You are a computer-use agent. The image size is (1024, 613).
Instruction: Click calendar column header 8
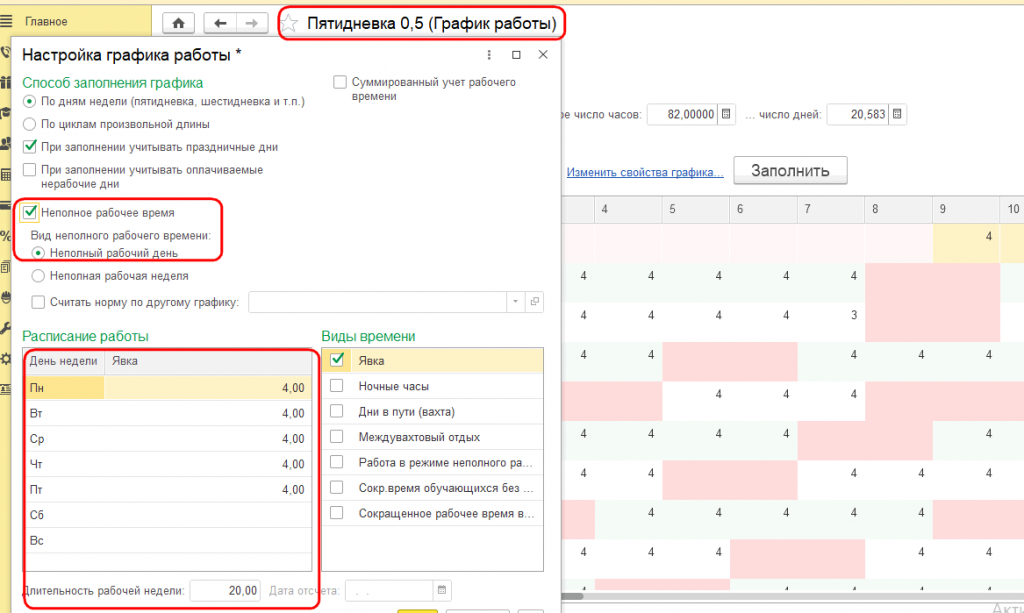click(899, 209)
